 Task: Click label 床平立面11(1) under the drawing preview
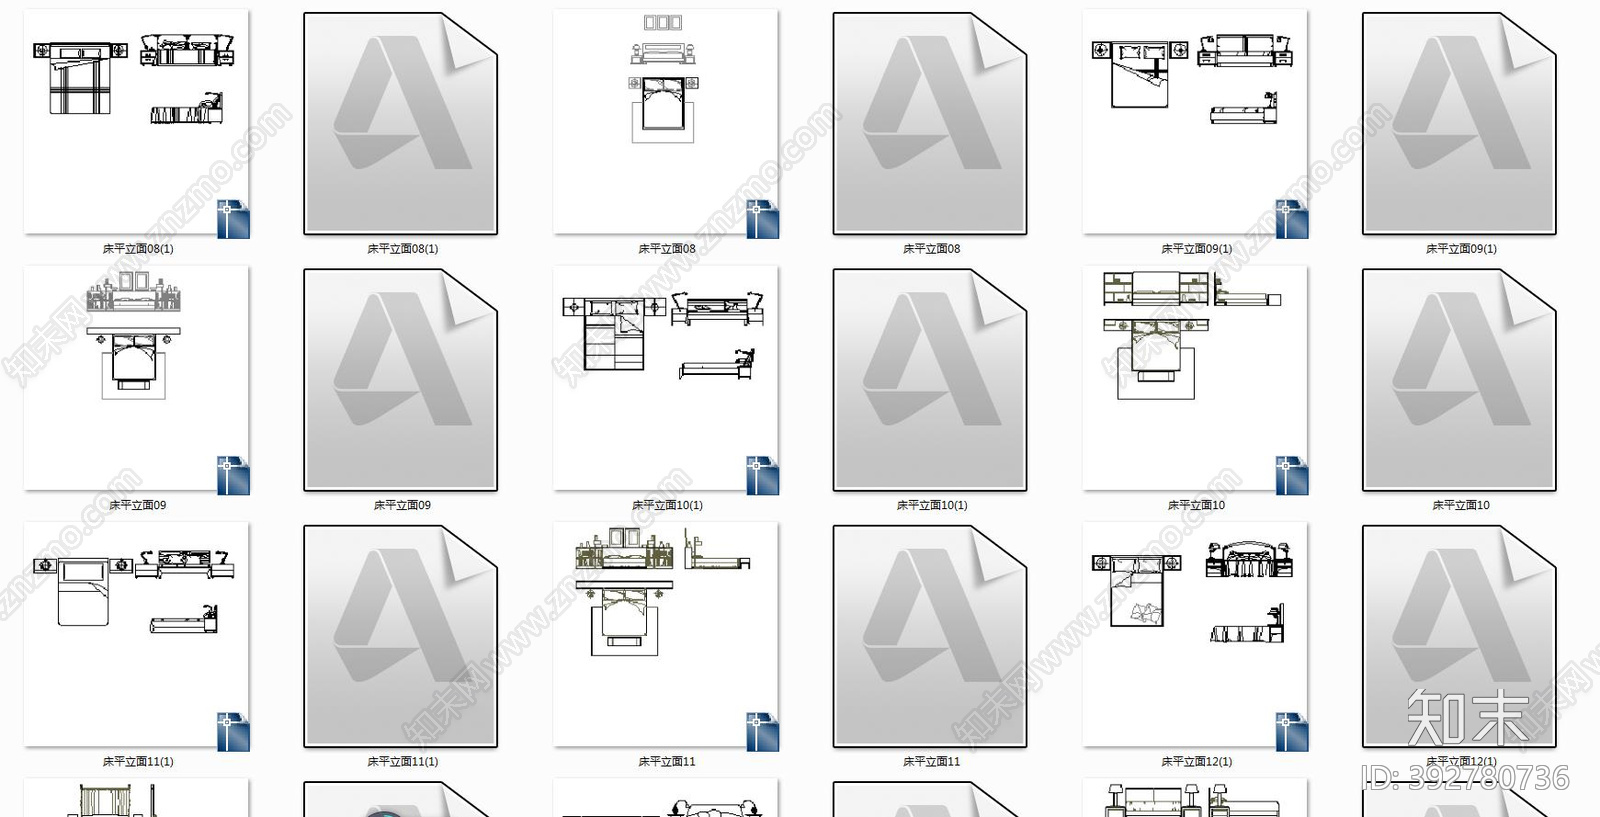tap(138, 761)
